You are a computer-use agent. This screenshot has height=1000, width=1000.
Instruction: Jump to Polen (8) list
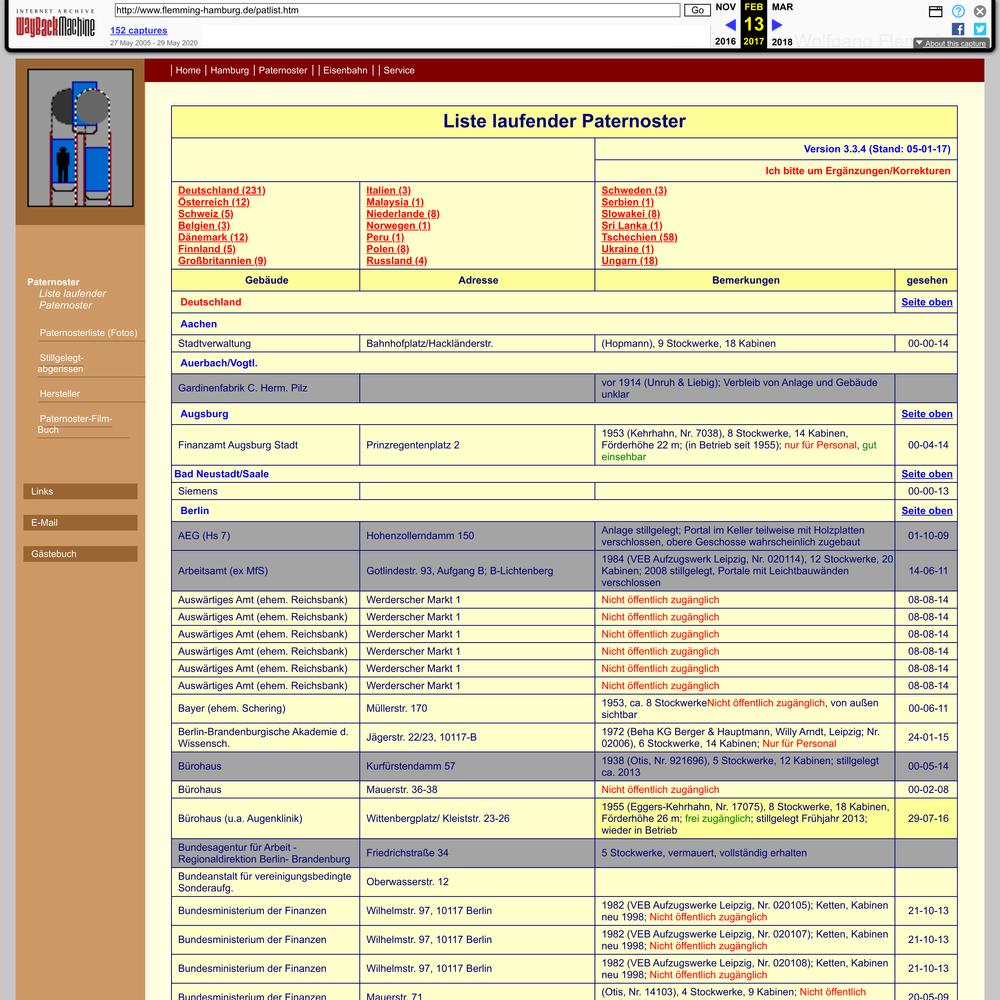(388, 249)
